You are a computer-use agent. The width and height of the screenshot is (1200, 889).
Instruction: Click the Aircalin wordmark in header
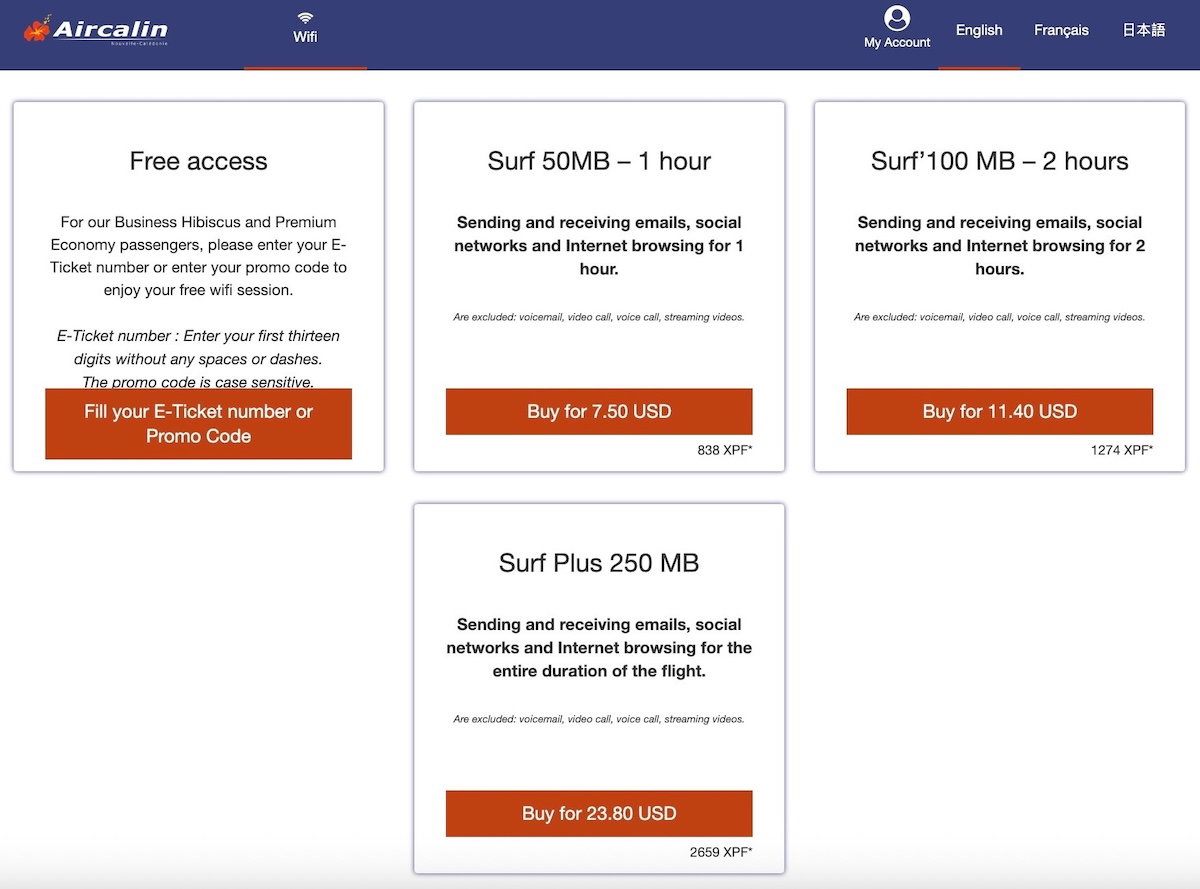pyautogui.click(x=110, y=30)
